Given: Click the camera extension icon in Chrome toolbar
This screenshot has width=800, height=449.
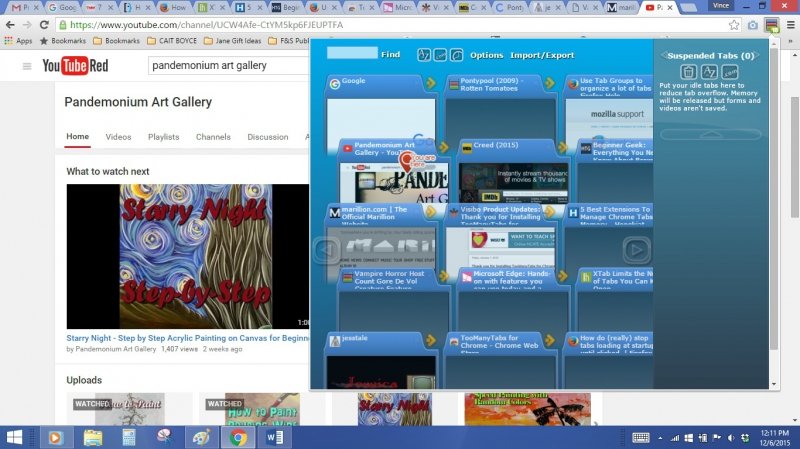Looking at the screenshot, I should click(753, 25).
